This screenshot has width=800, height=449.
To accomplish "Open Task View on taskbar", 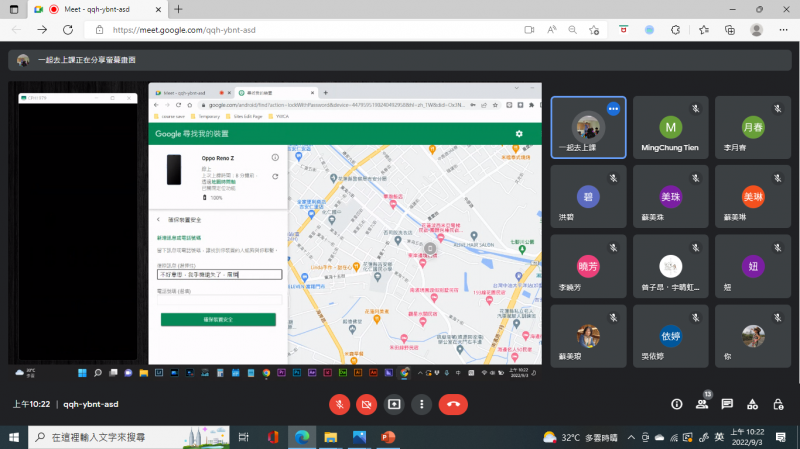I will pos(244,437).
